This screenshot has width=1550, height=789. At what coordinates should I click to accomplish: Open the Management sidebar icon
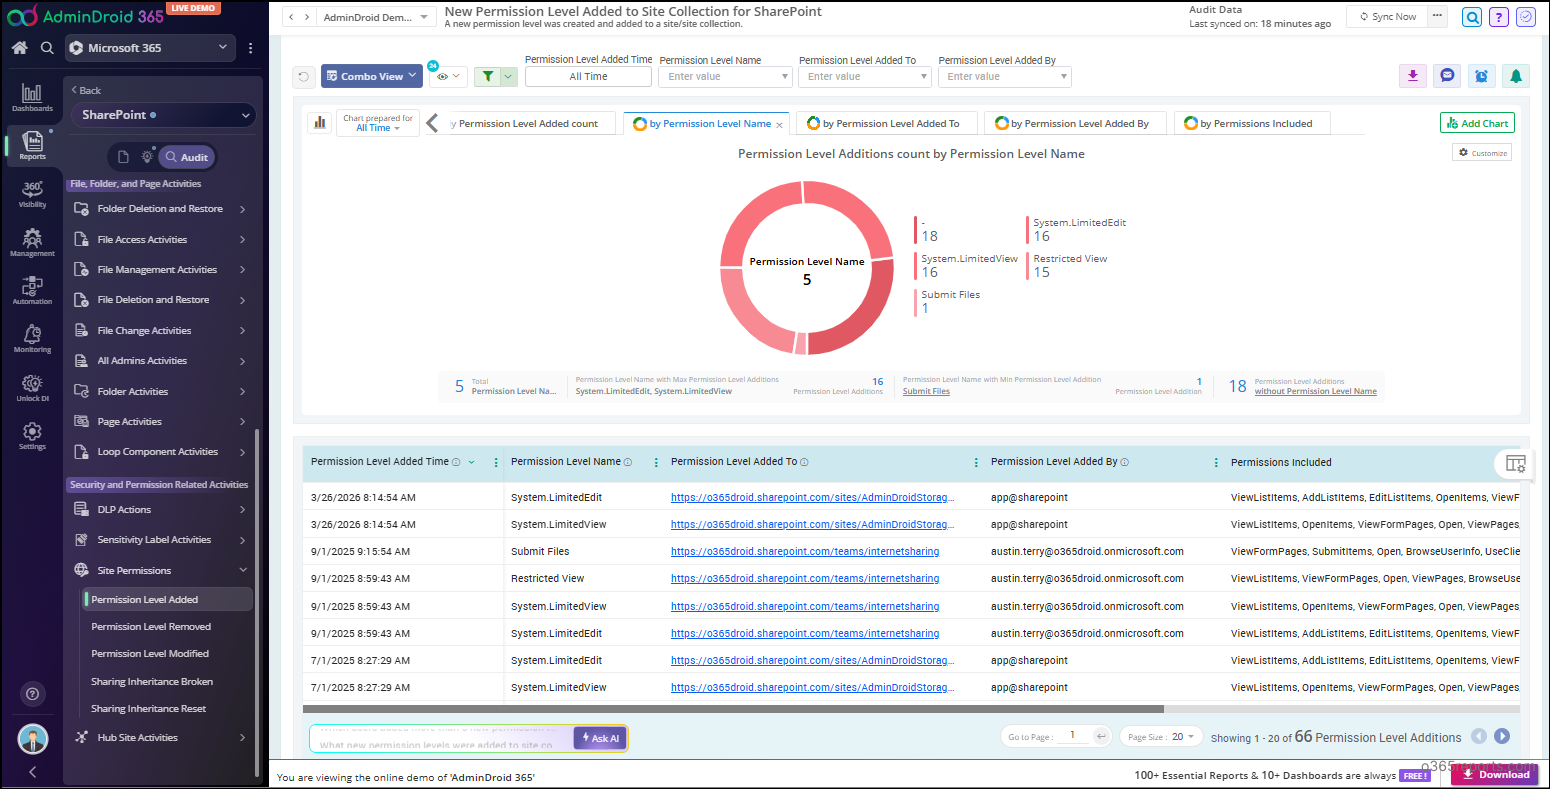pos(32,242)
